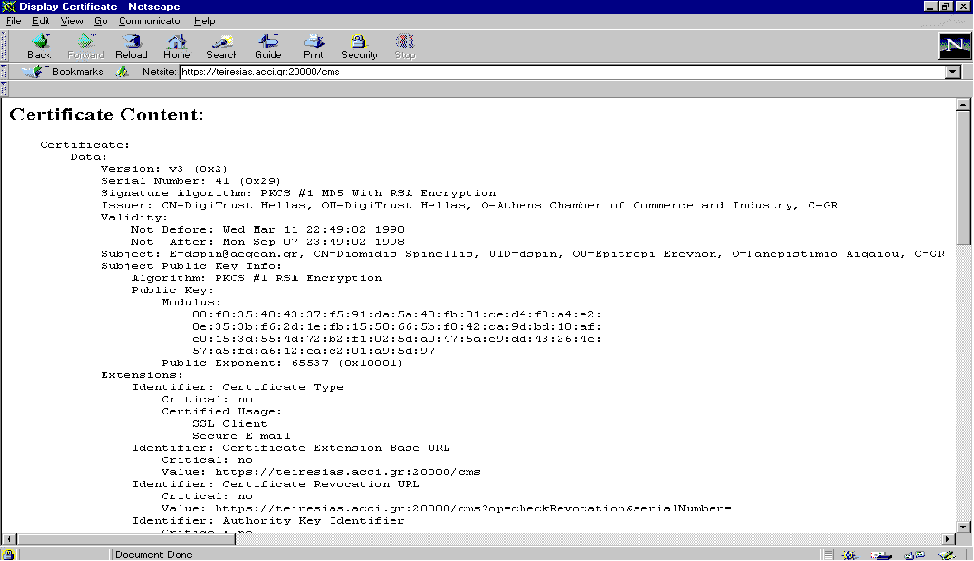Click the 'Document: Done' status text
Screen dimensions: 974x561
point(153,554)
